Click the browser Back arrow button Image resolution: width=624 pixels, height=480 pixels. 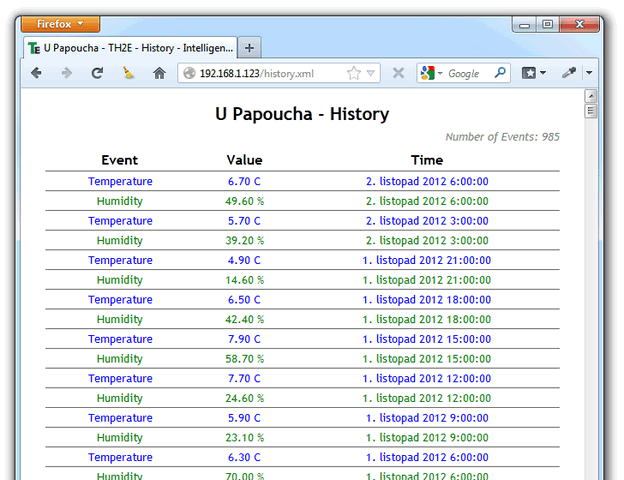click(x=36, y=73)
